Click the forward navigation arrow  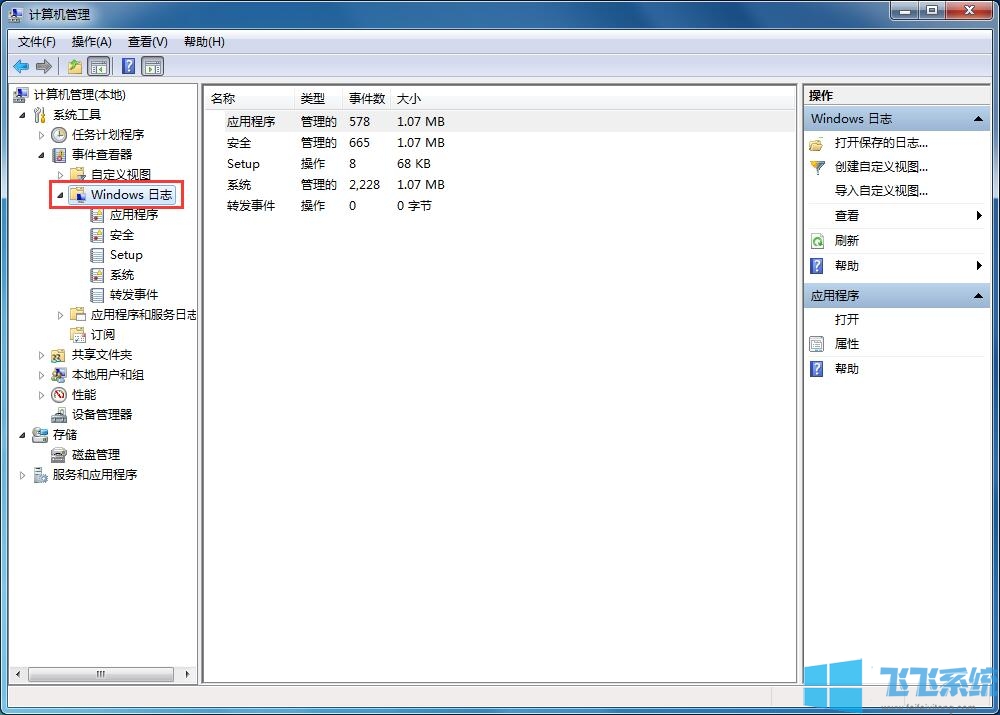click(44, 66)
